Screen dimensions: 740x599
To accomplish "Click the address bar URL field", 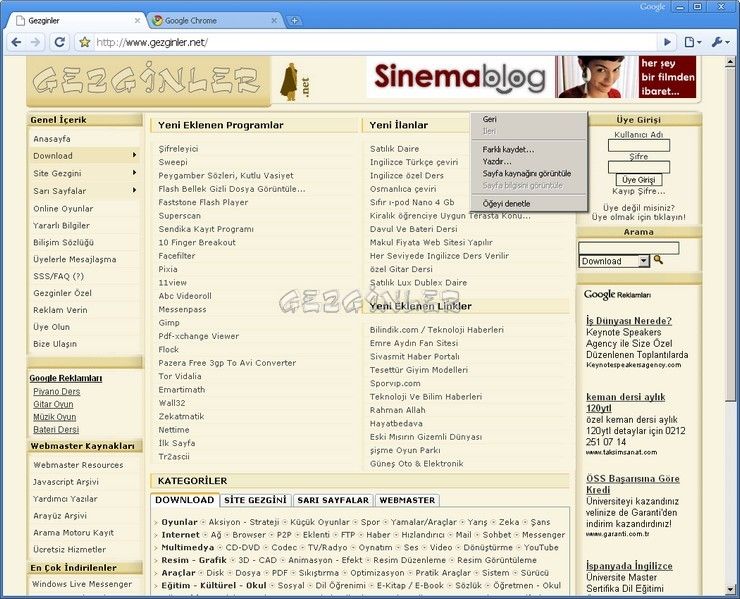I will [373, 42].
